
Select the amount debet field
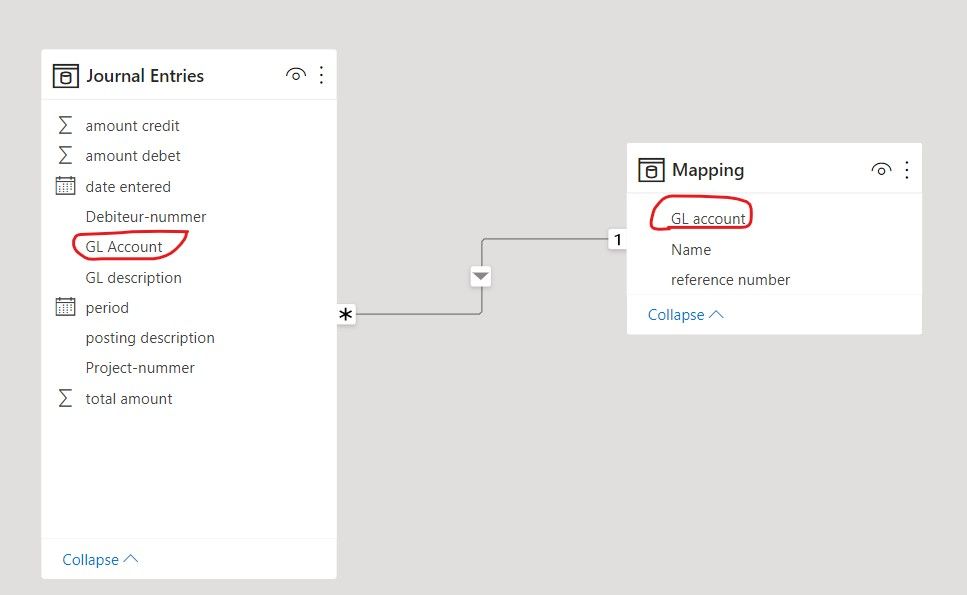coord(133,156)
